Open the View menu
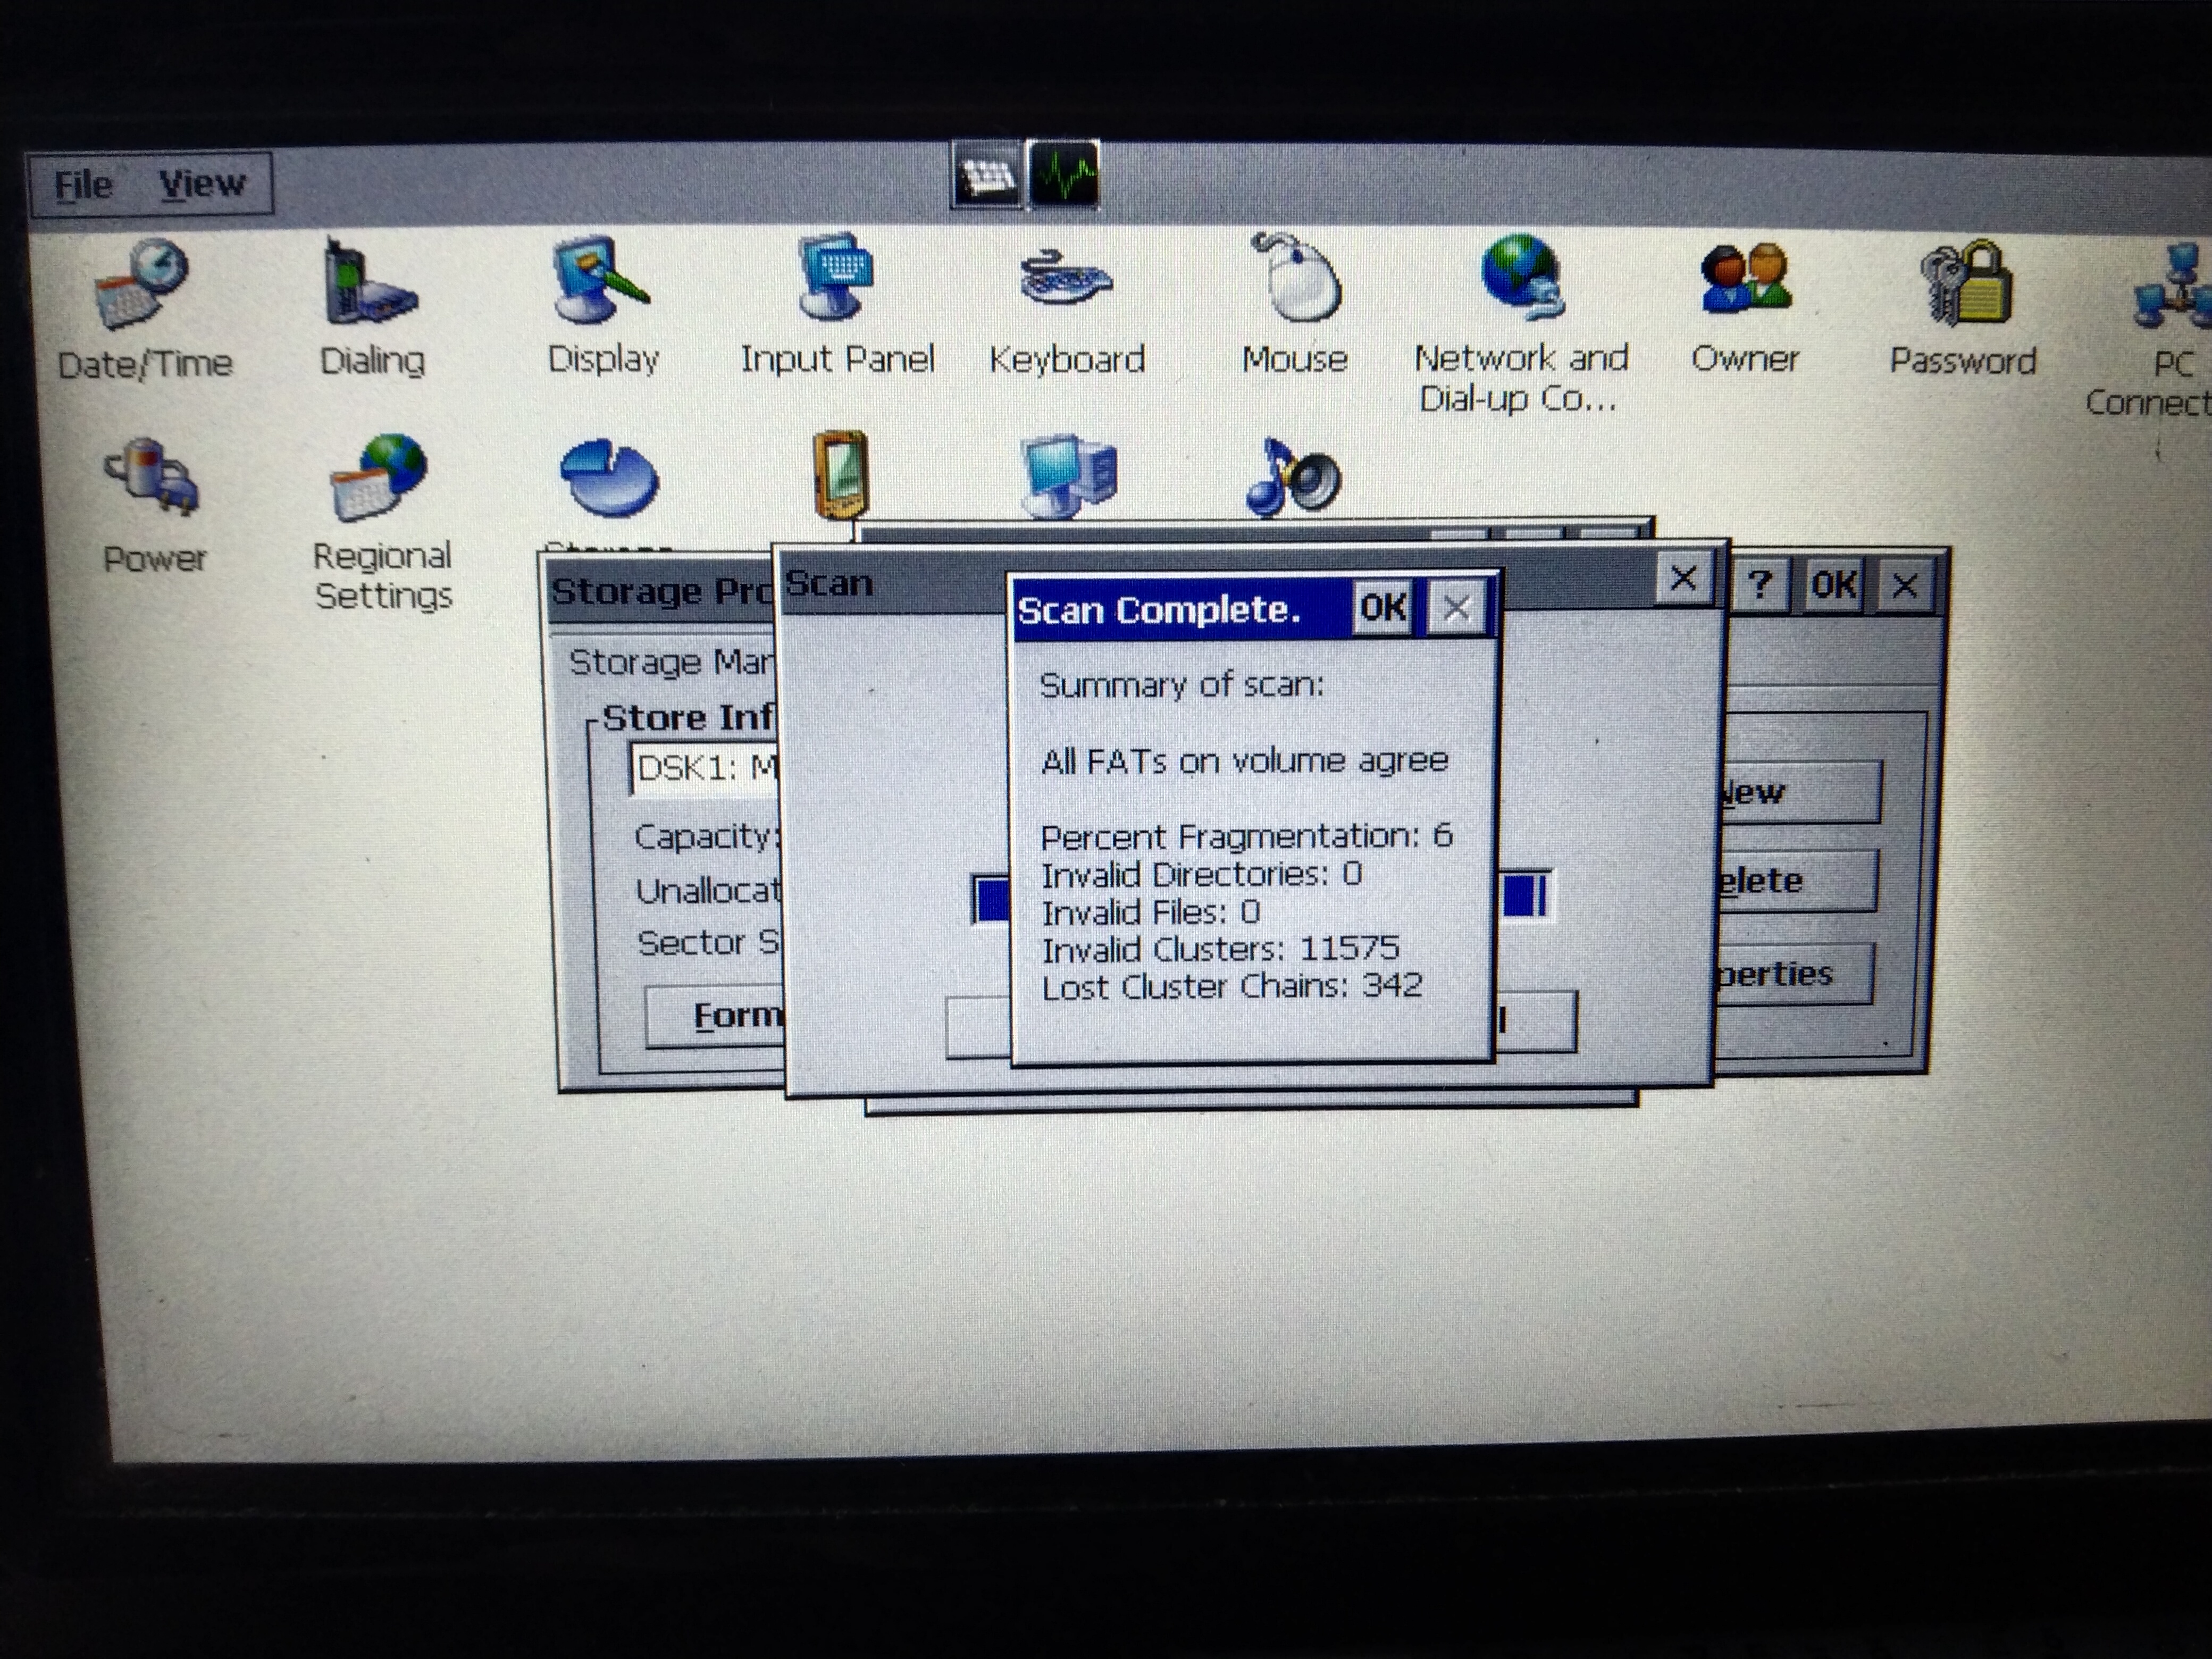Screen dimensions: 2212x1659 coord(202,184)
